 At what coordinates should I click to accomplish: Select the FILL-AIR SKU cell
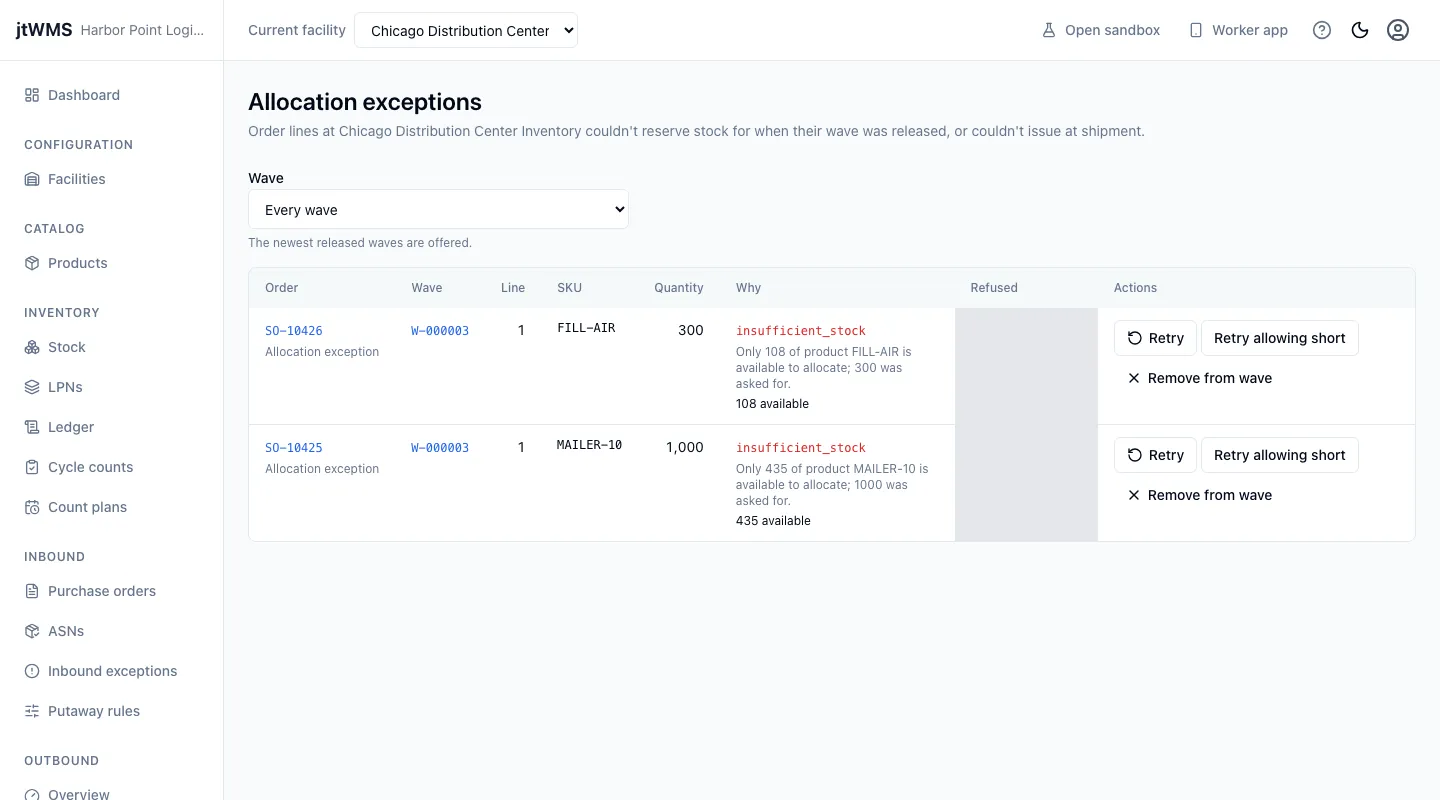tap(586, 328)
